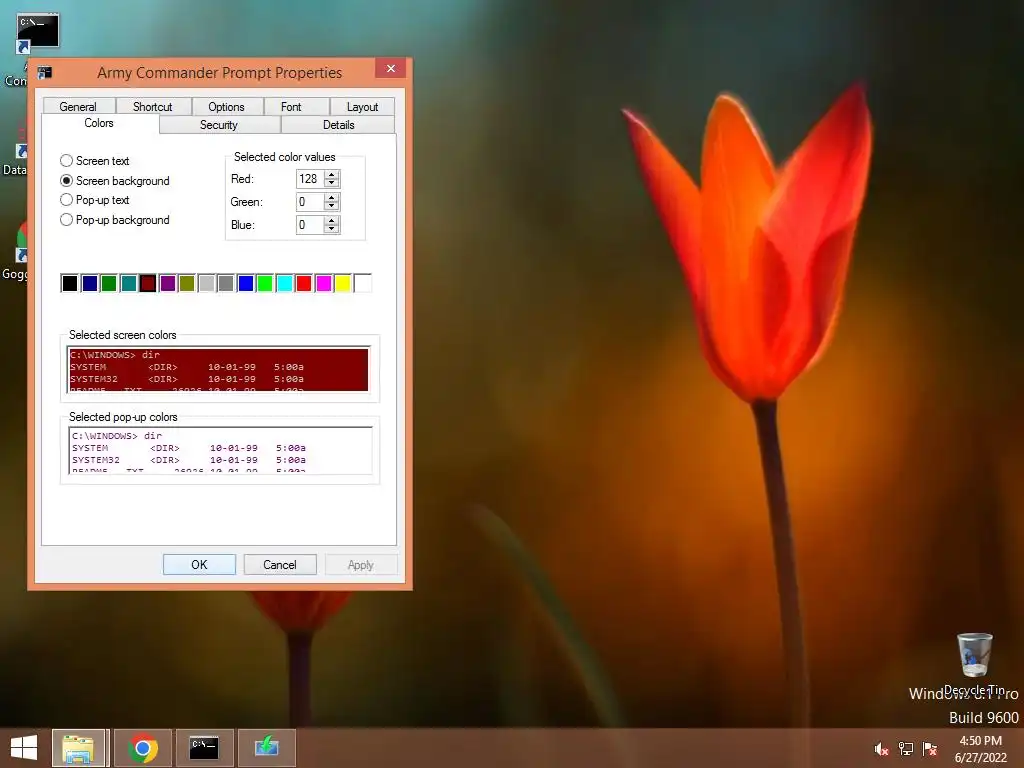Select the Screen background radio button
The width and height of the screenshot is (1024, 768).
[x=114, y=181]
